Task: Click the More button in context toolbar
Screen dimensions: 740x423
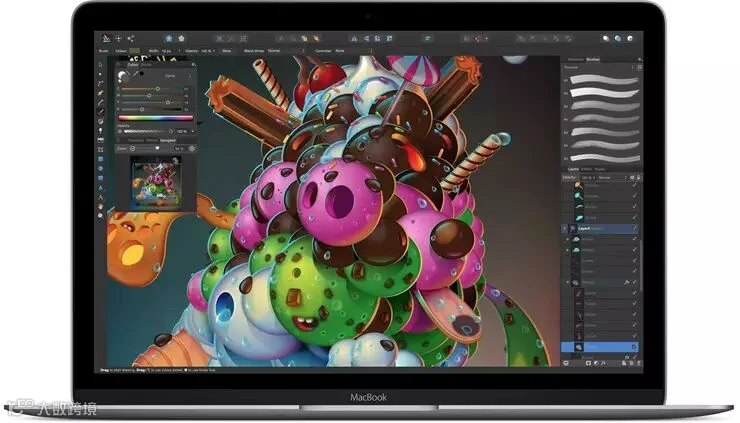Action: point(227,51)
